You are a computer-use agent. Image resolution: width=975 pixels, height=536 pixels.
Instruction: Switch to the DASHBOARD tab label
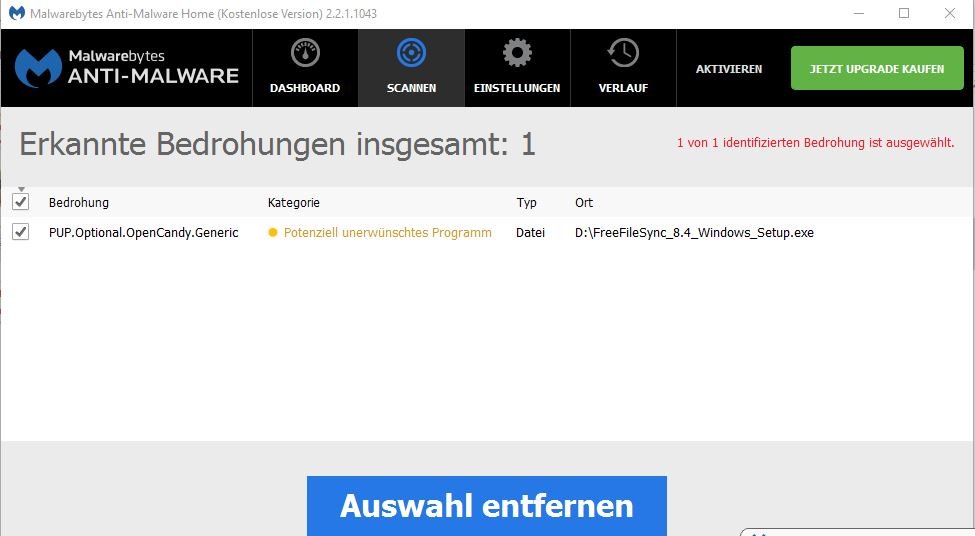pos(305,88)
